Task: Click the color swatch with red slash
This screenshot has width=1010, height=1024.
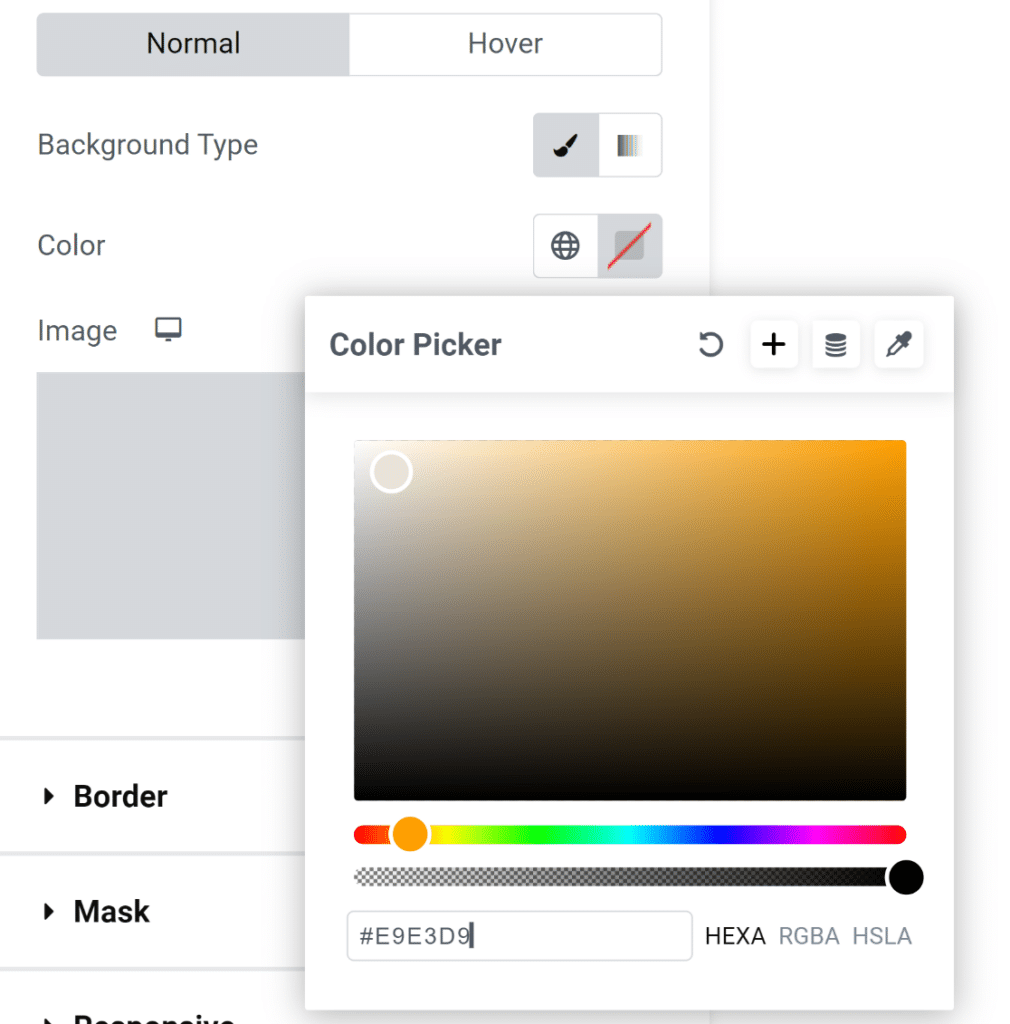Action: 630,246
